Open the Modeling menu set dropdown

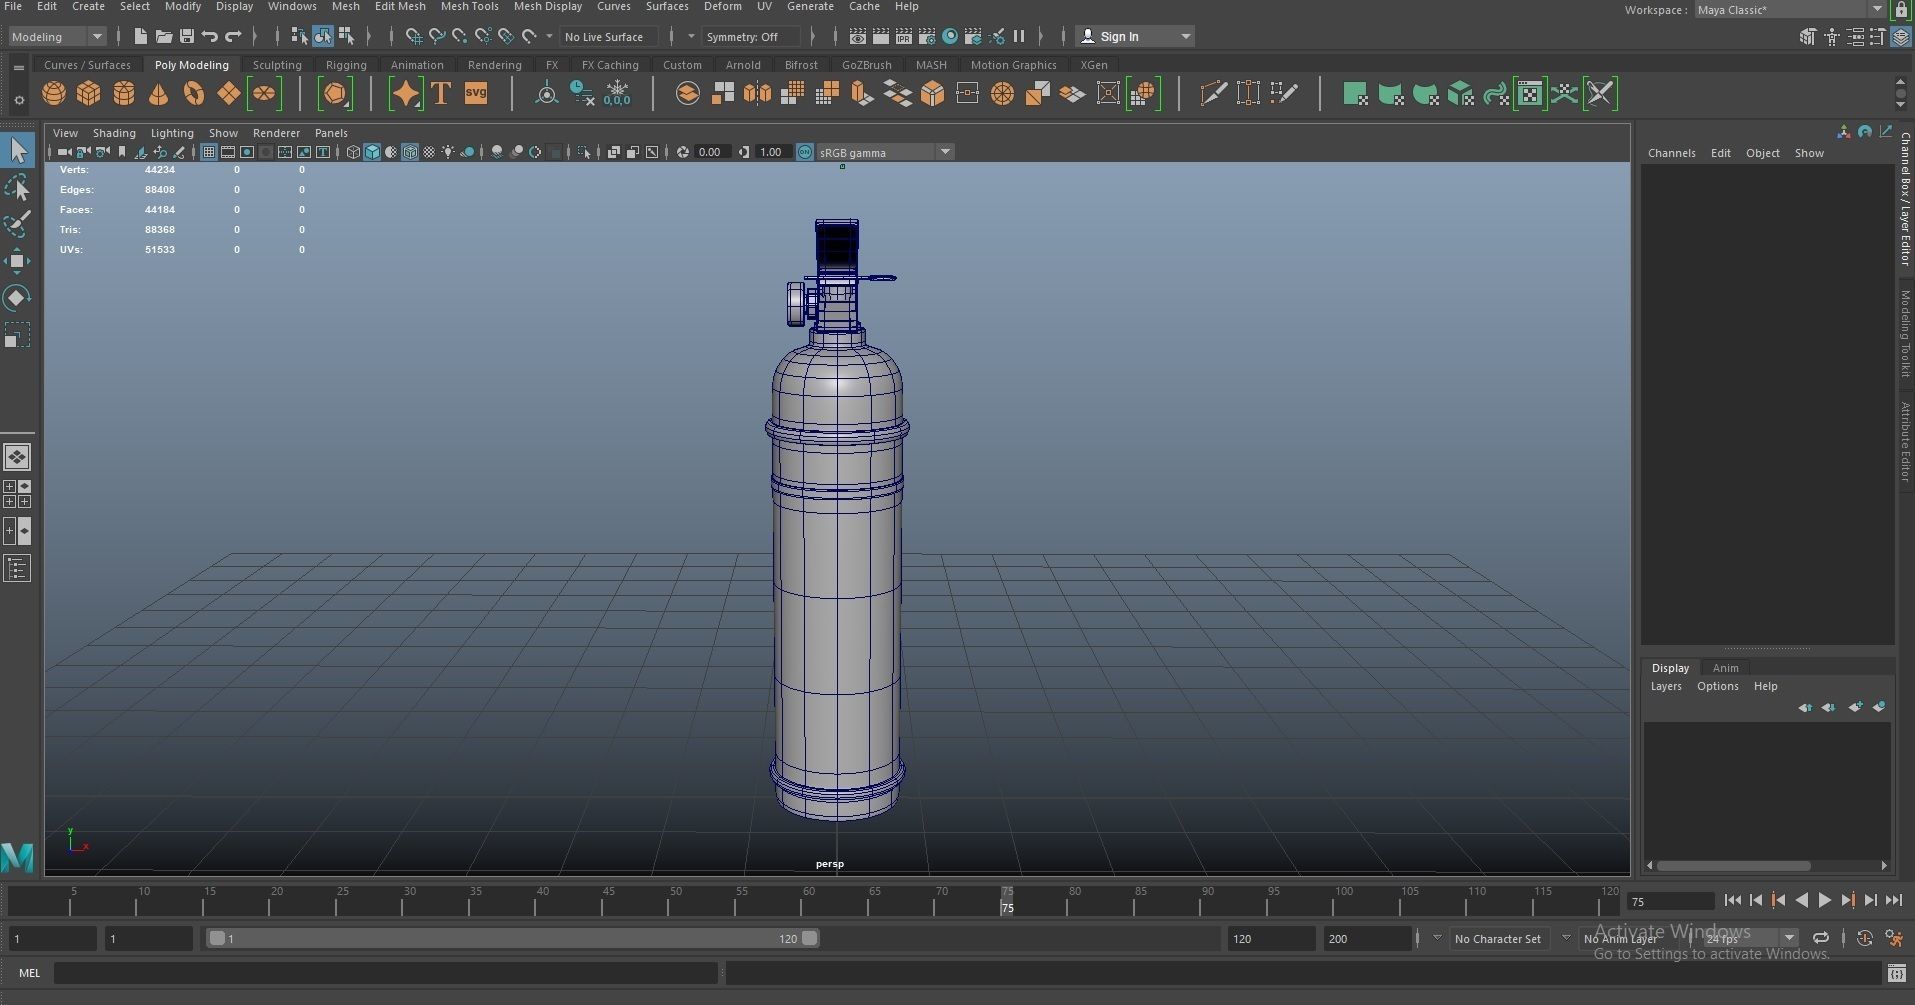pyautogui.click(x=57, y=37)
